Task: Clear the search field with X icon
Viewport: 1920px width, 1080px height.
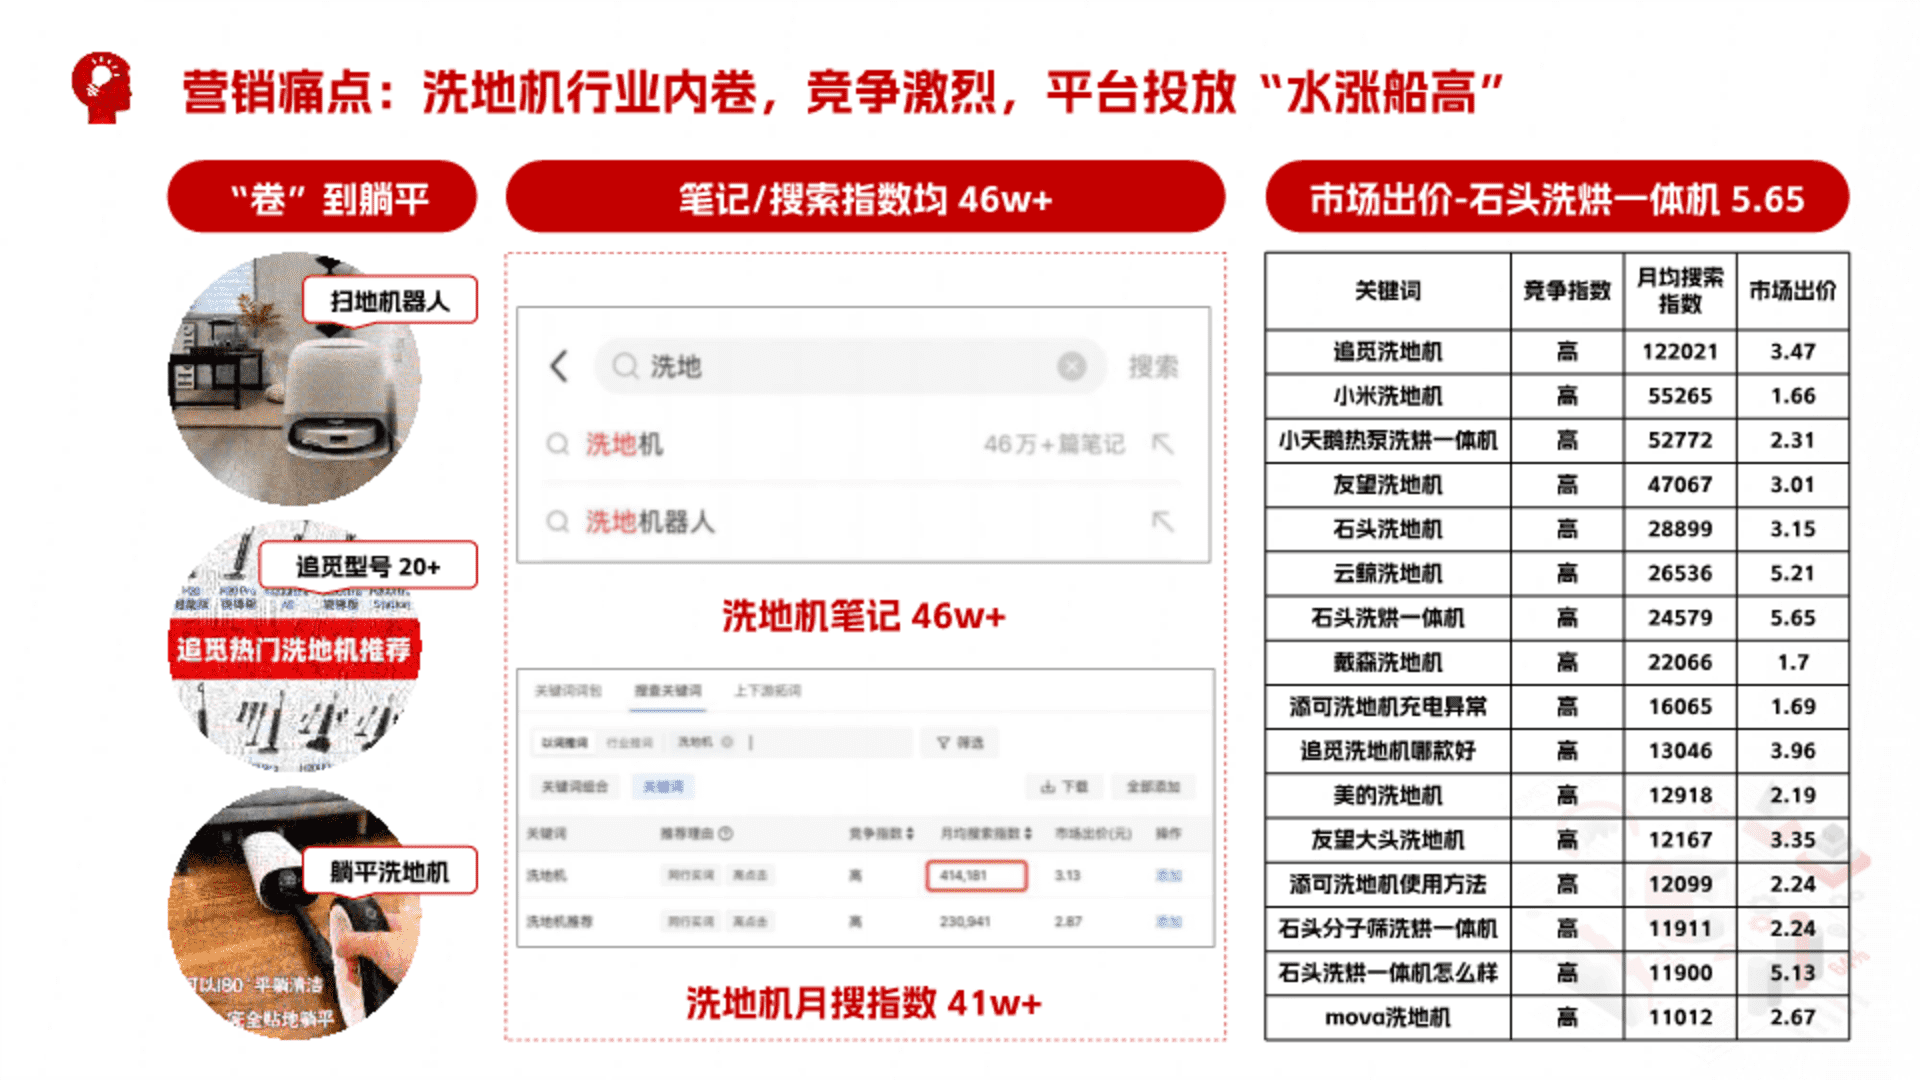Action: [x=1071, y=367]
